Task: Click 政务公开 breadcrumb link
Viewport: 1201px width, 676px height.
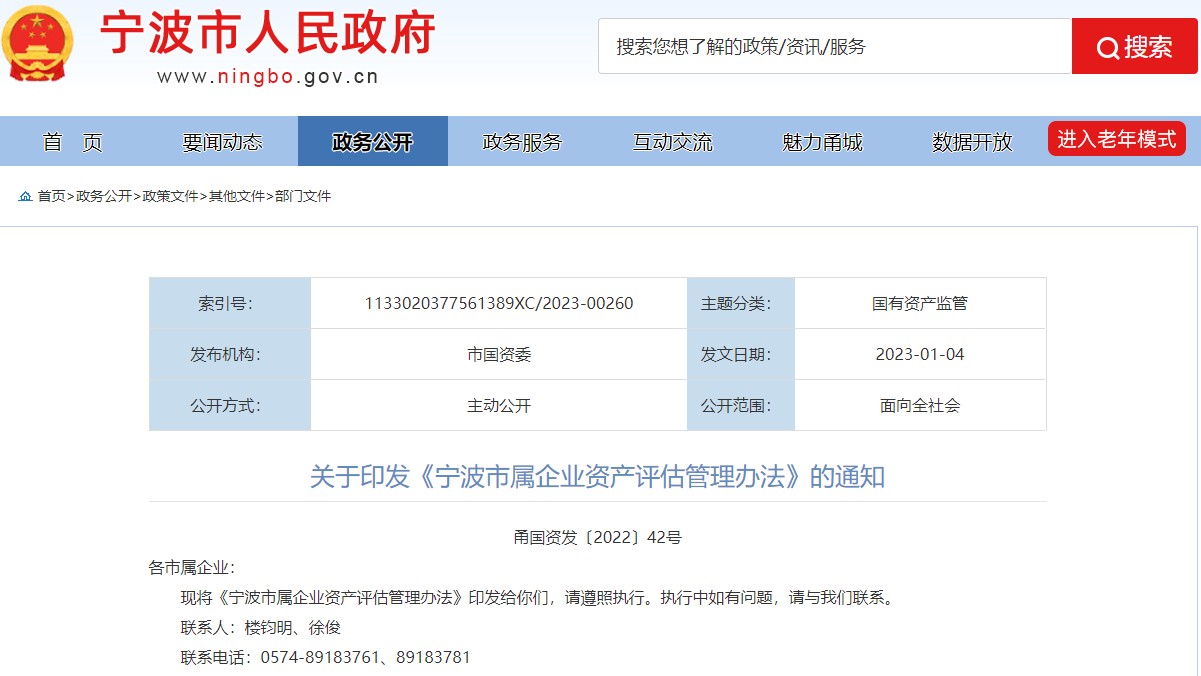Action: tap(104, 197)
